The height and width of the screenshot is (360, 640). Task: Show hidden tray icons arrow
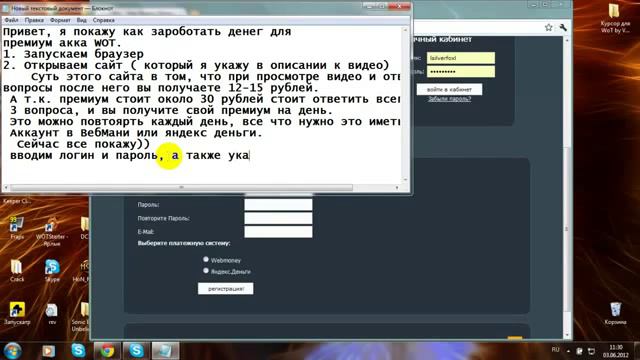568,351
